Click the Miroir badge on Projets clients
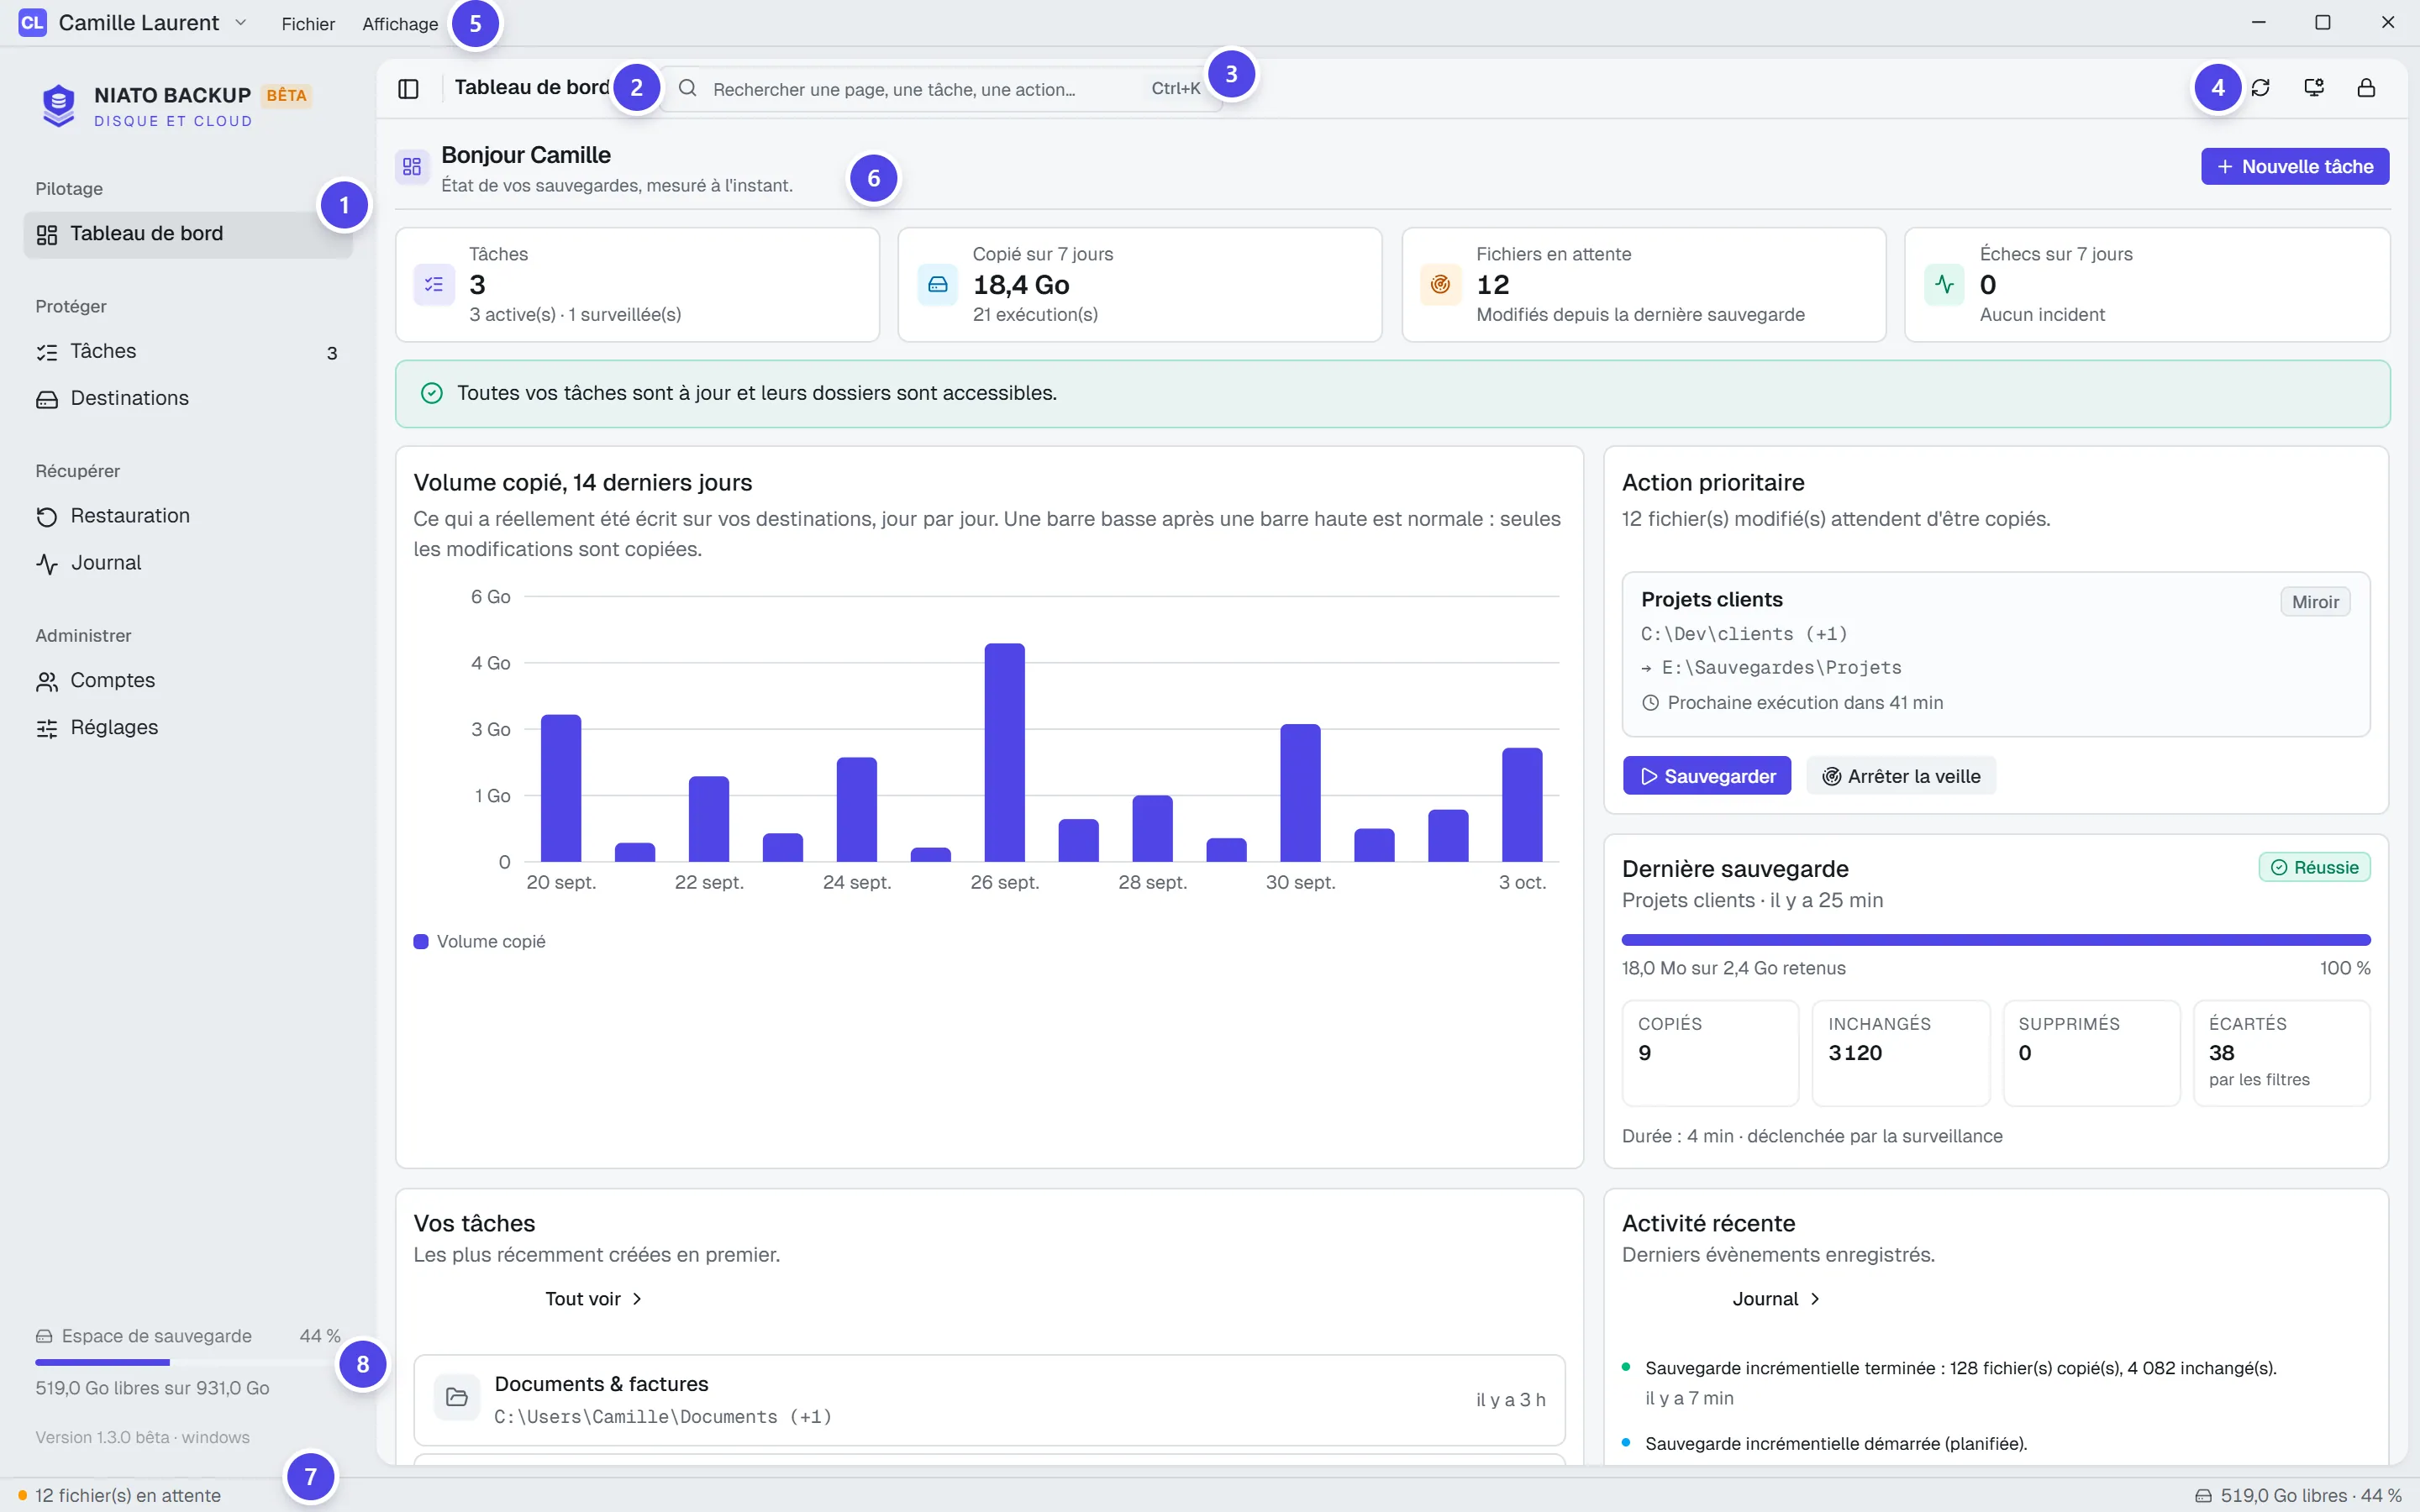The height and width of the screenshot is (1512, 2420). [x=2315, y=602]
